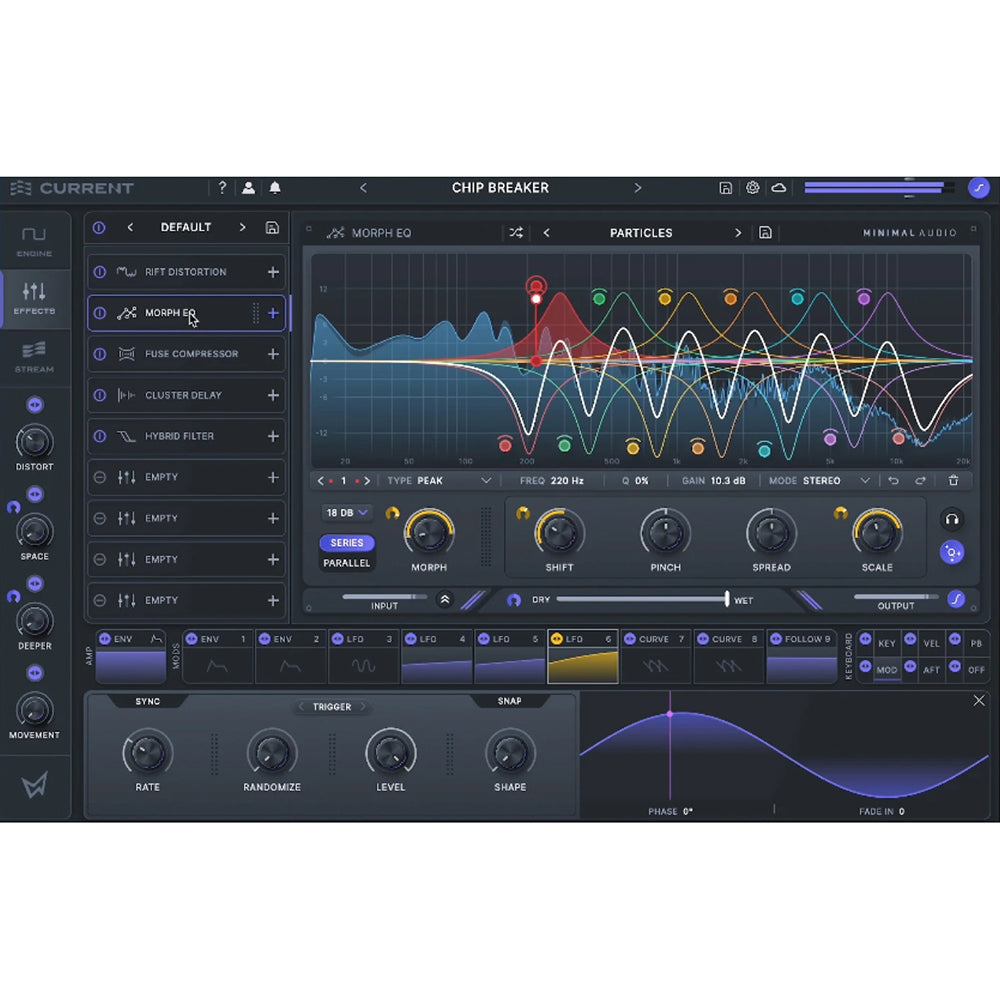Click the purple add band icon

click(952, 552)
